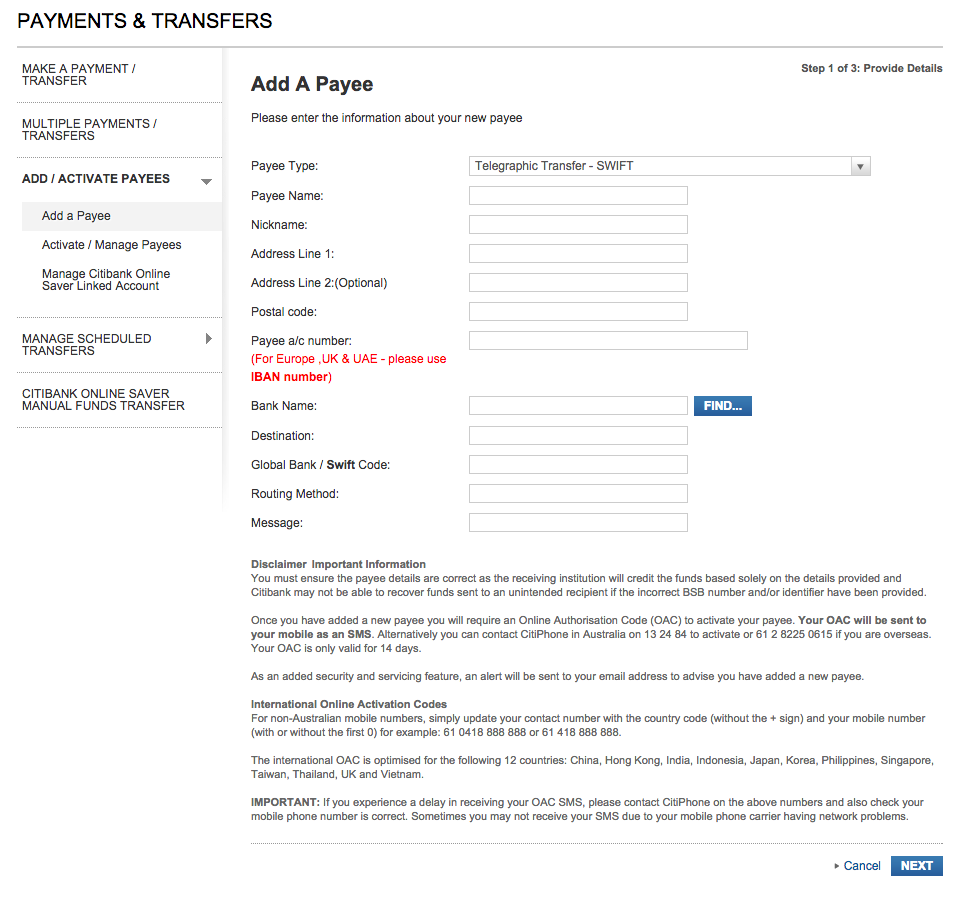Open Make a Payment / Transfer menu

tap(79, 75)
